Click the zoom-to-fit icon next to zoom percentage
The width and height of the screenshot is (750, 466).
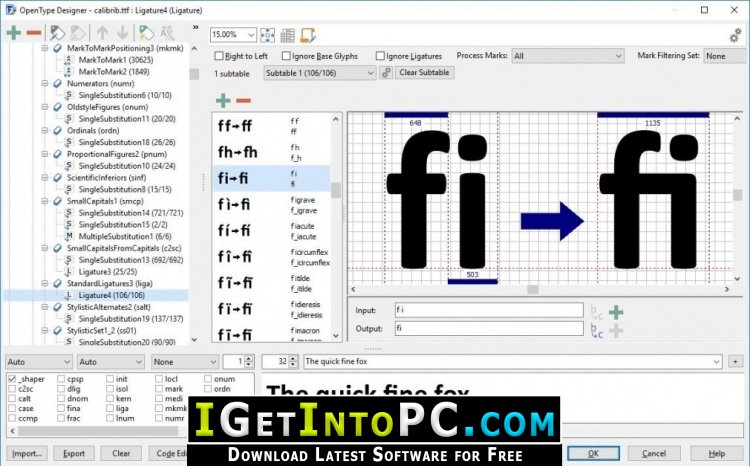pyautogui.click(x=267, y=35)
